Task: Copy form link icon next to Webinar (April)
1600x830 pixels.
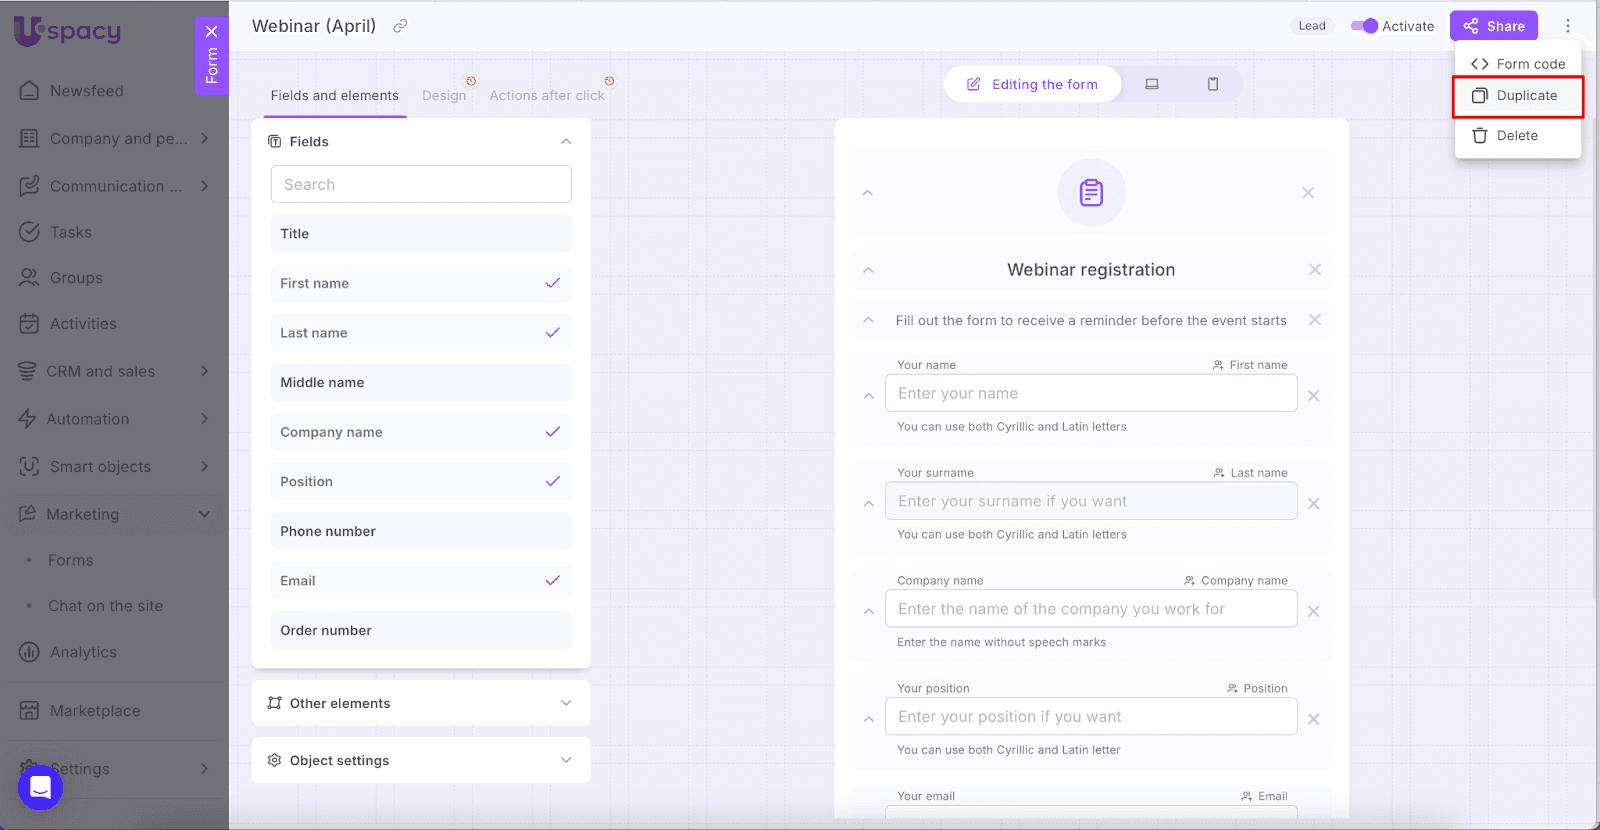Action: [x=400, y=26]
